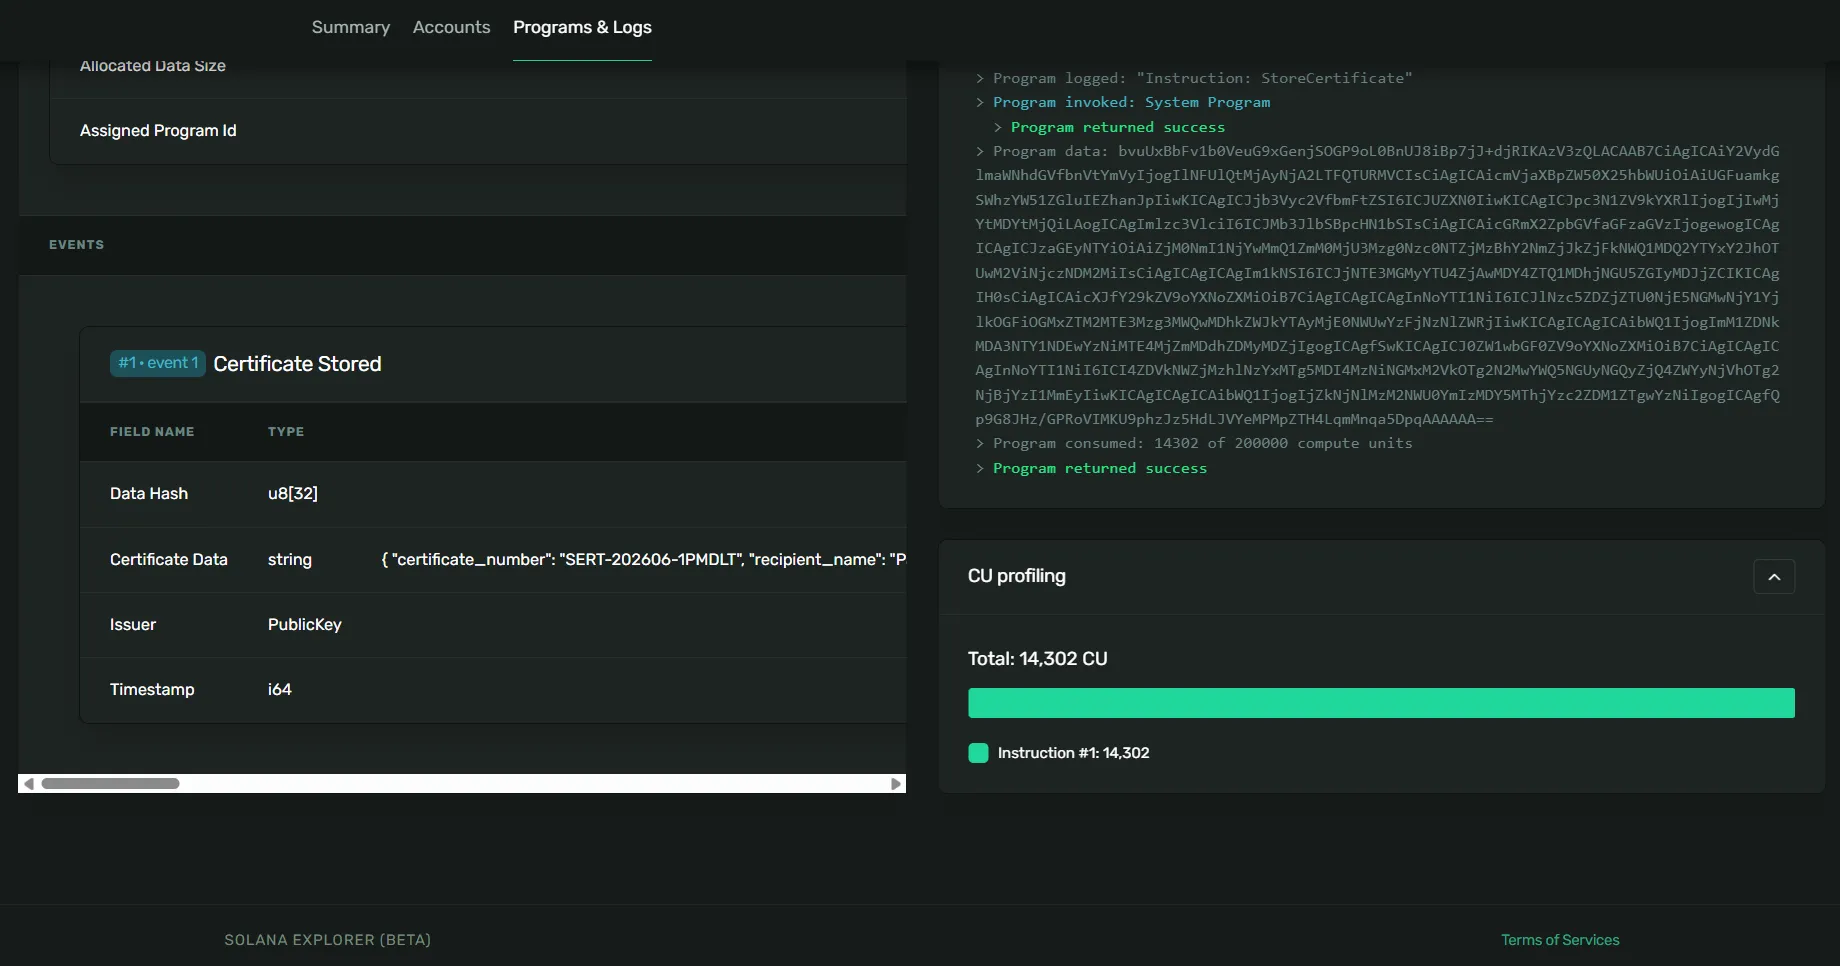Open the Summary tab

click(x=351, y=27)
